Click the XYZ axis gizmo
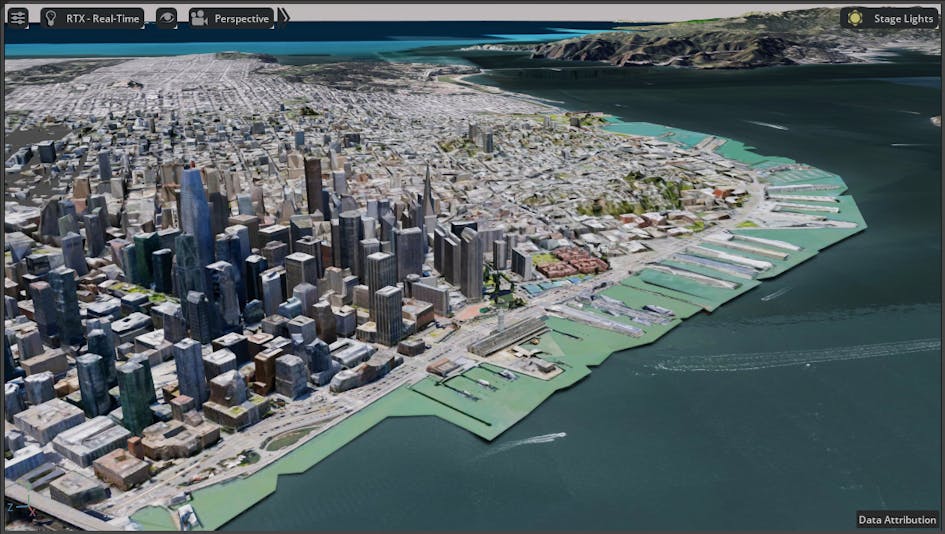Viewport: 945px width, 534px height. pos(22,506)
